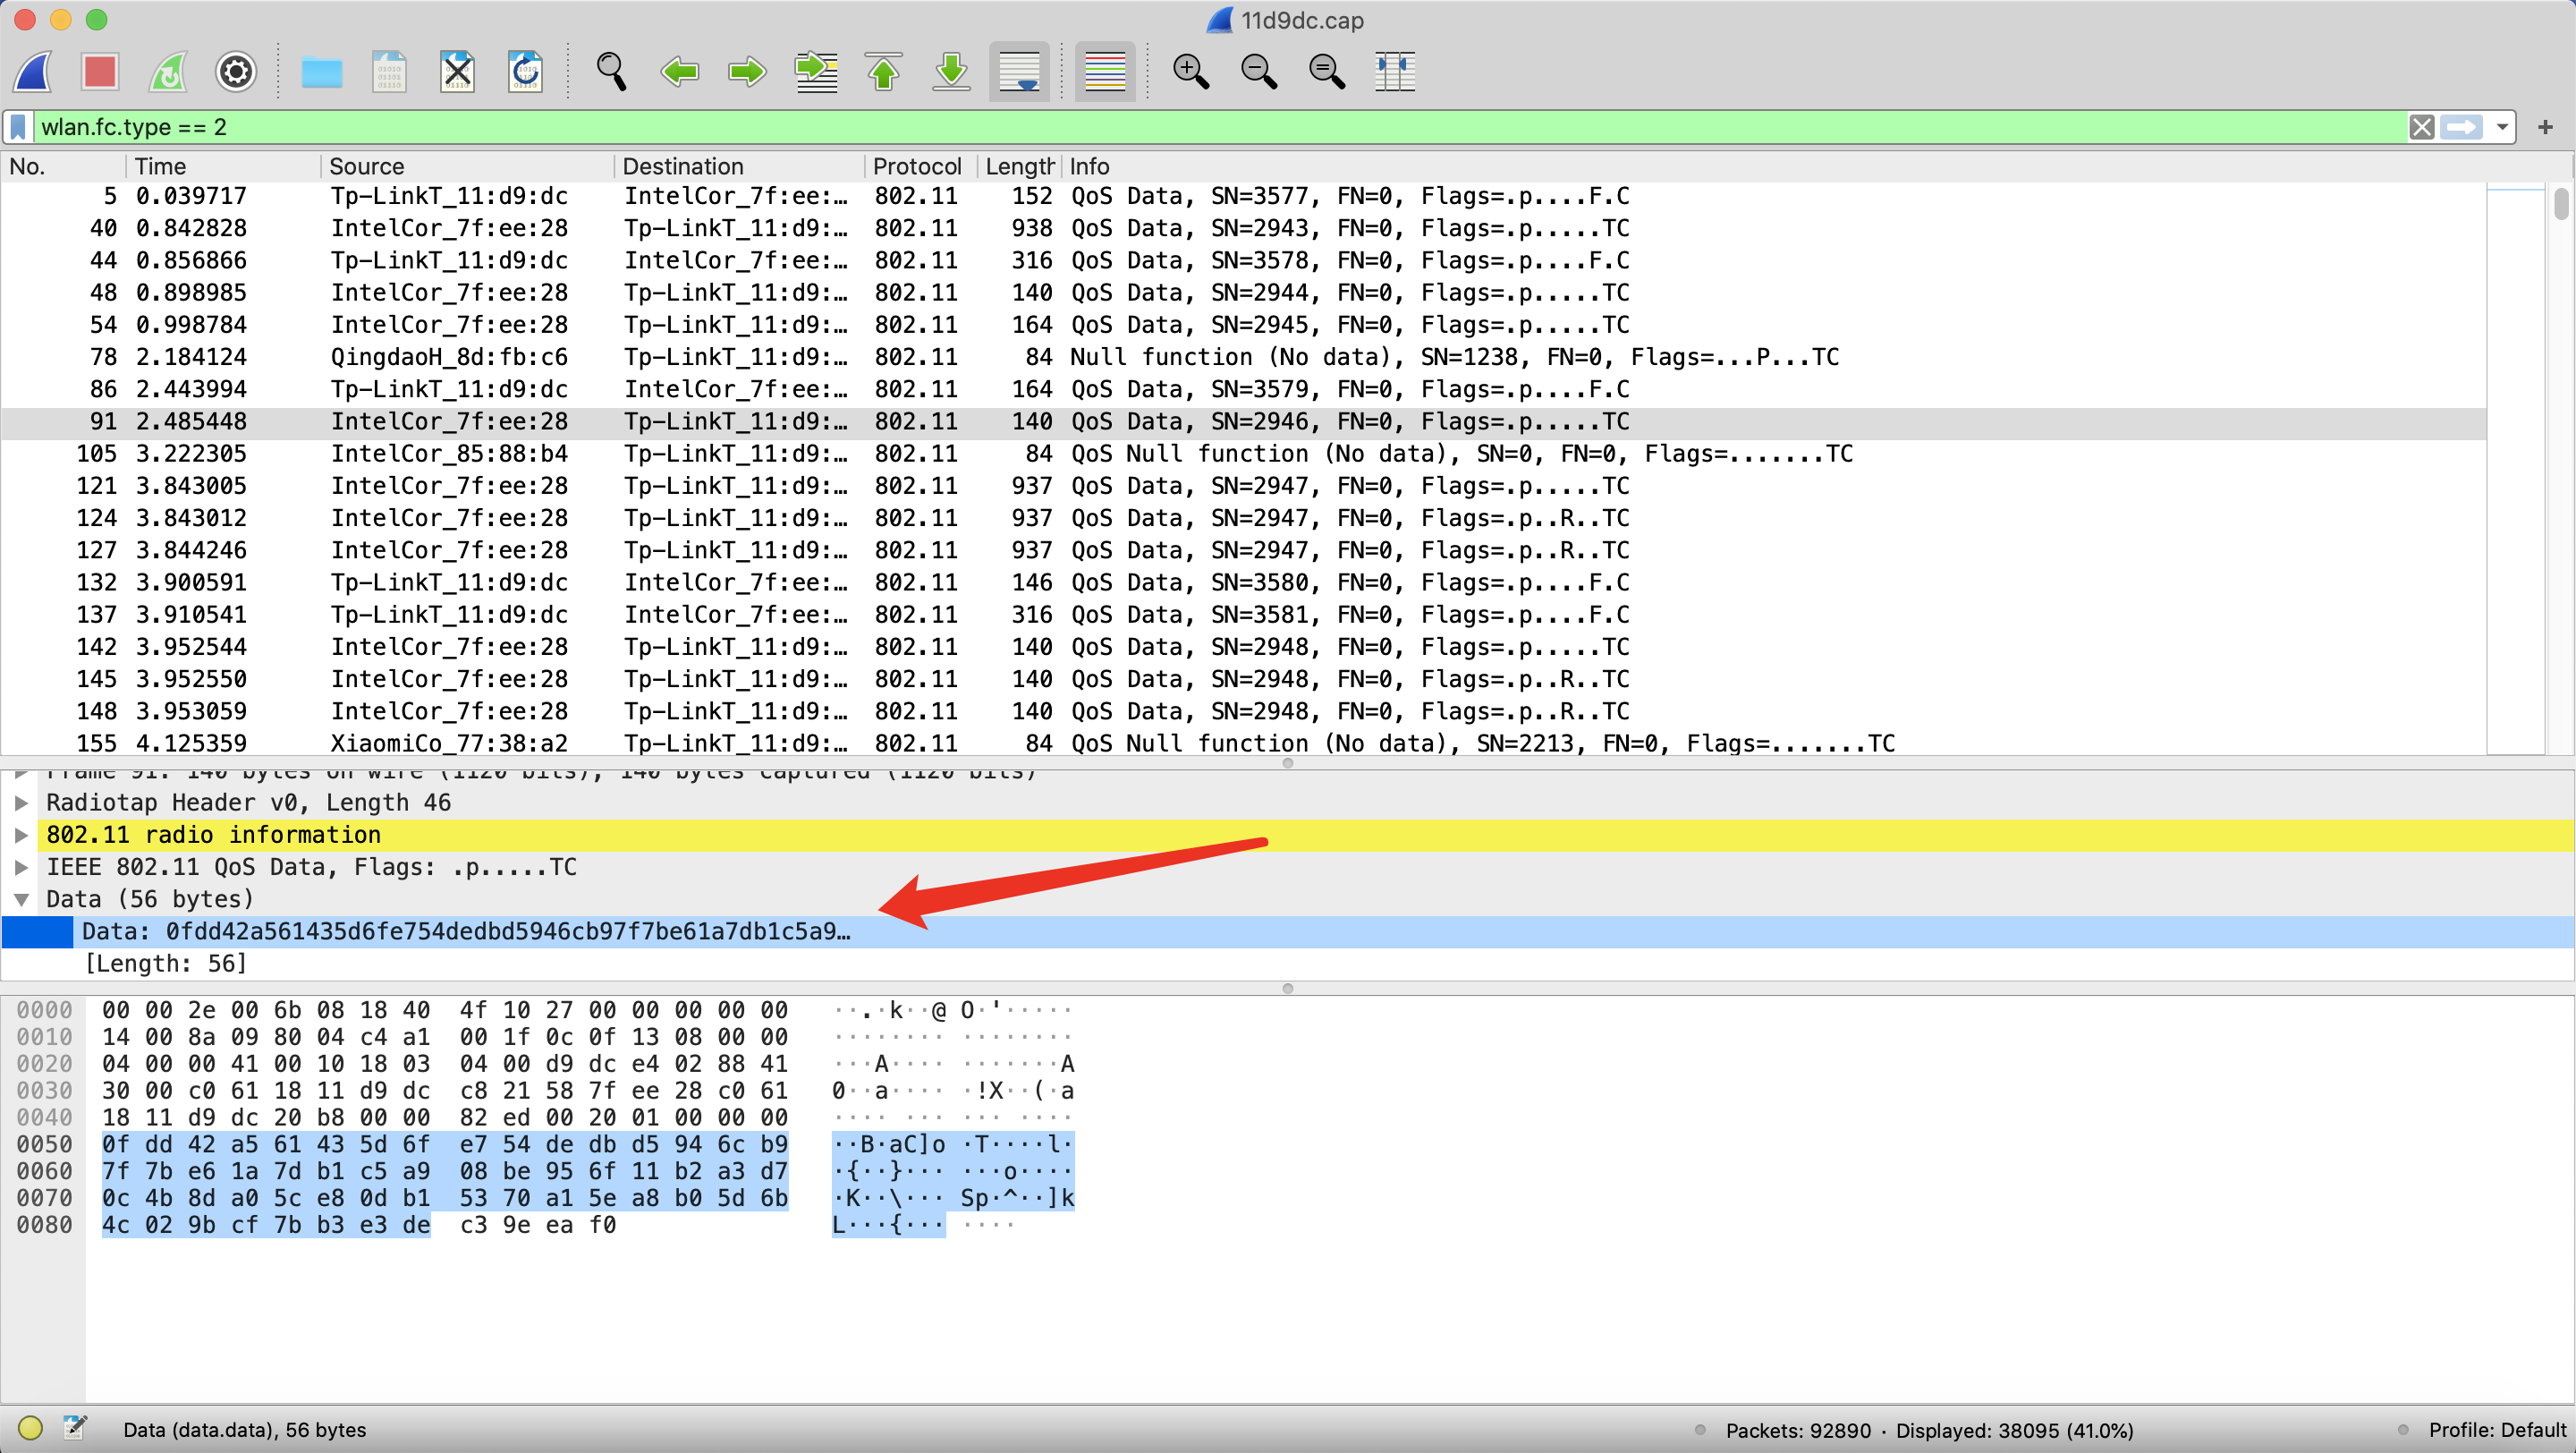
Task: Go back in packet history
Action: click(x=680, y=72)
